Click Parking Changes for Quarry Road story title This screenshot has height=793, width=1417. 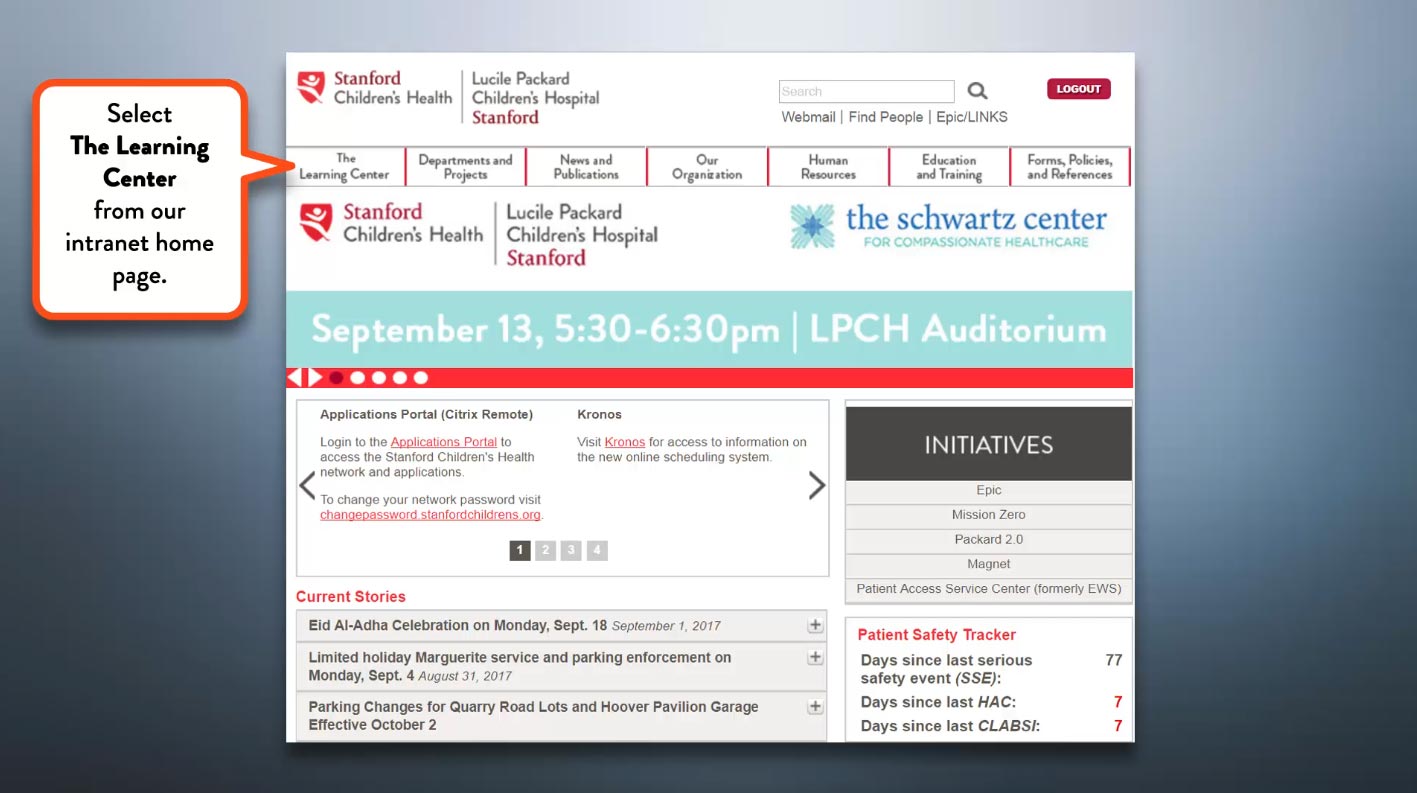tap(533, 715)
